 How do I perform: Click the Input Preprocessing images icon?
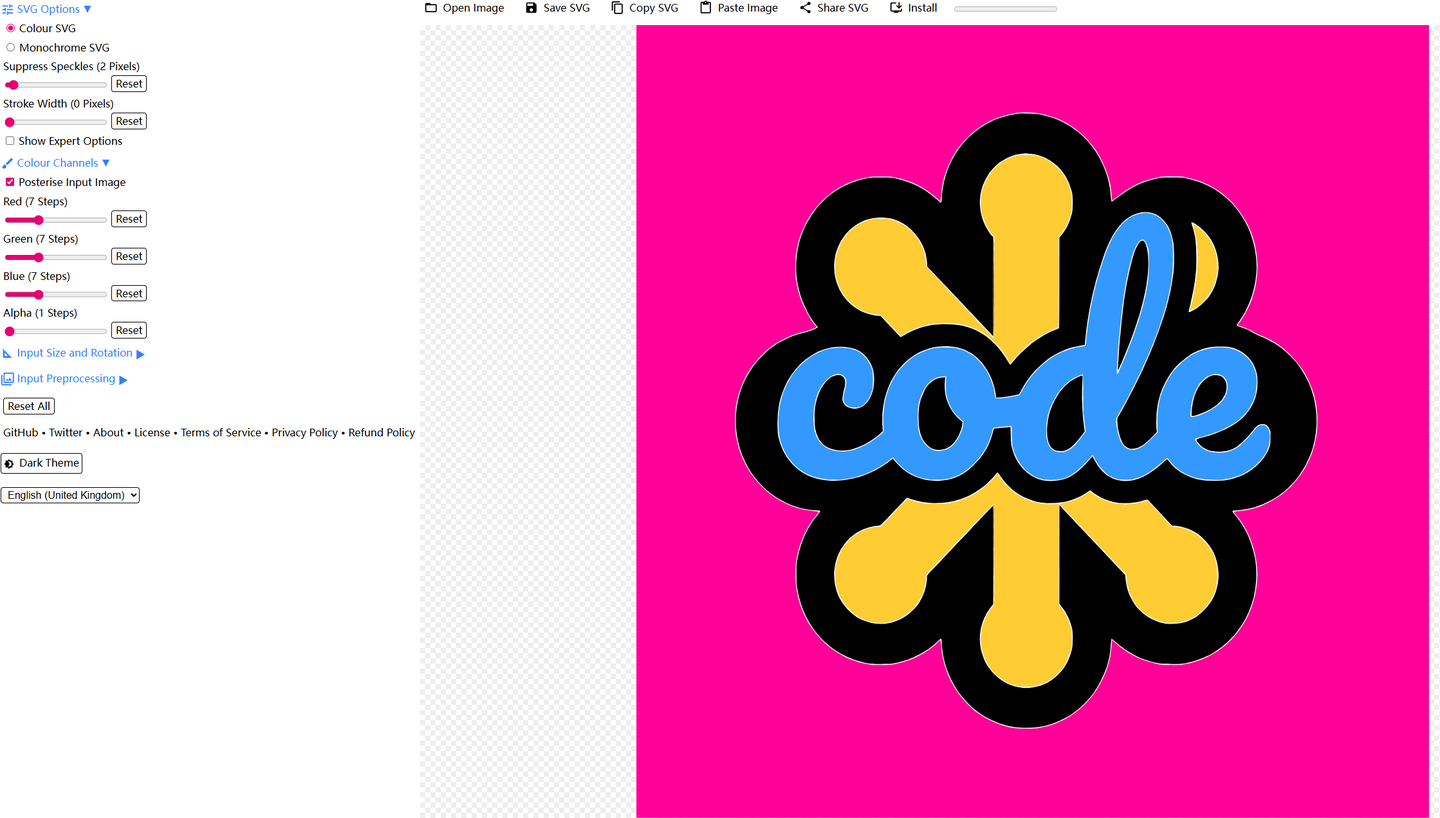coord(8,379)
